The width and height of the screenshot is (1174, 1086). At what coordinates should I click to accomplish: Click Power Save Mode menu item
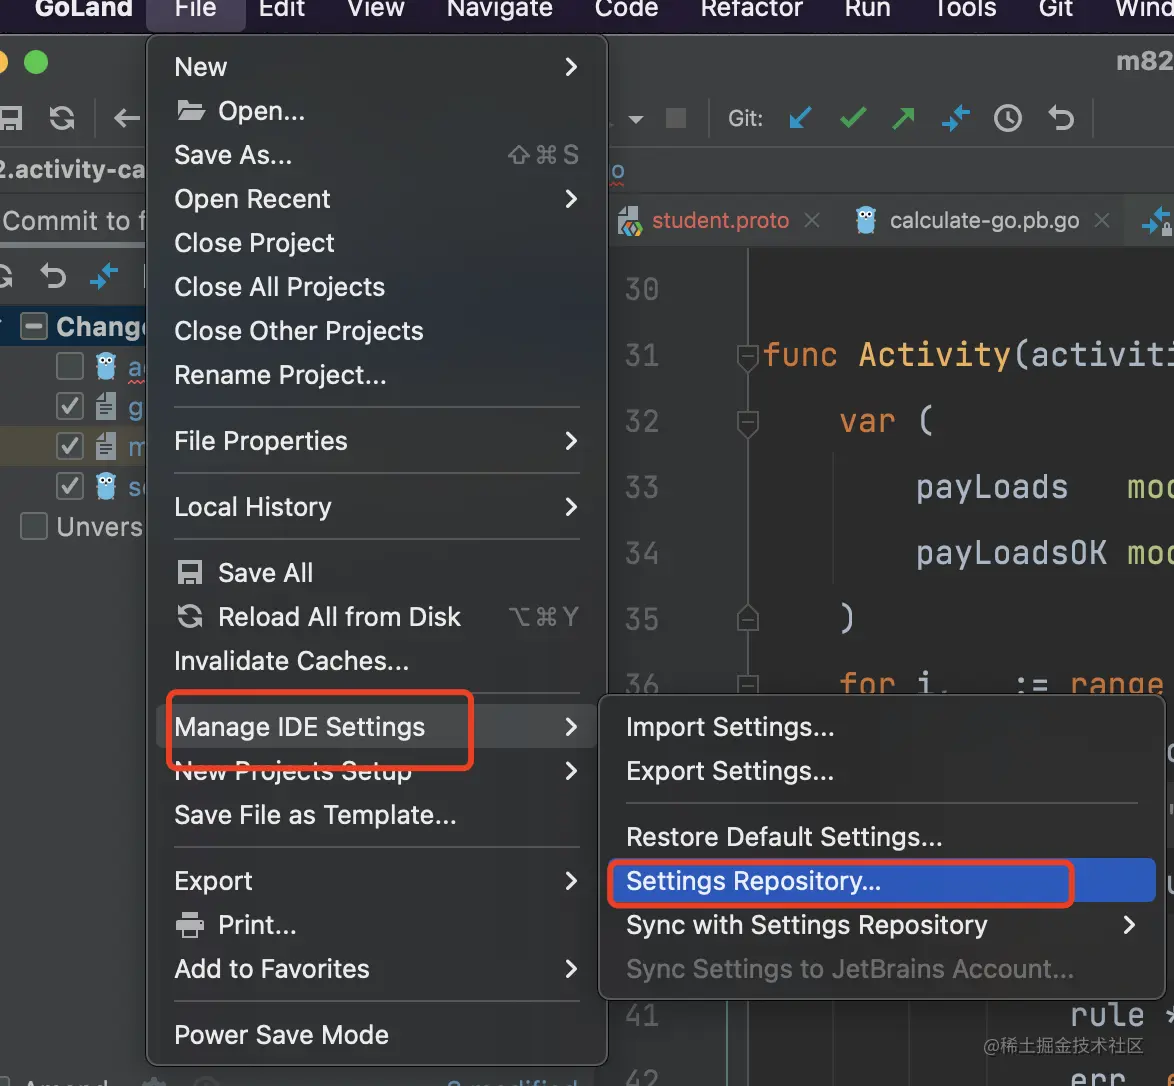pos(377,1034)
